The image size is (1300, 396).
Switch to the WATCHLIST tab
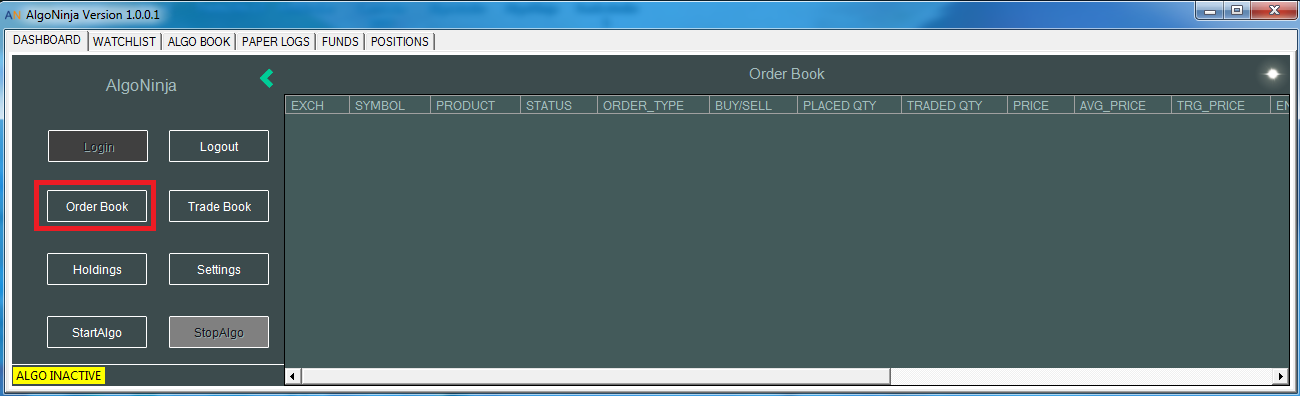[x=125, y=41]
